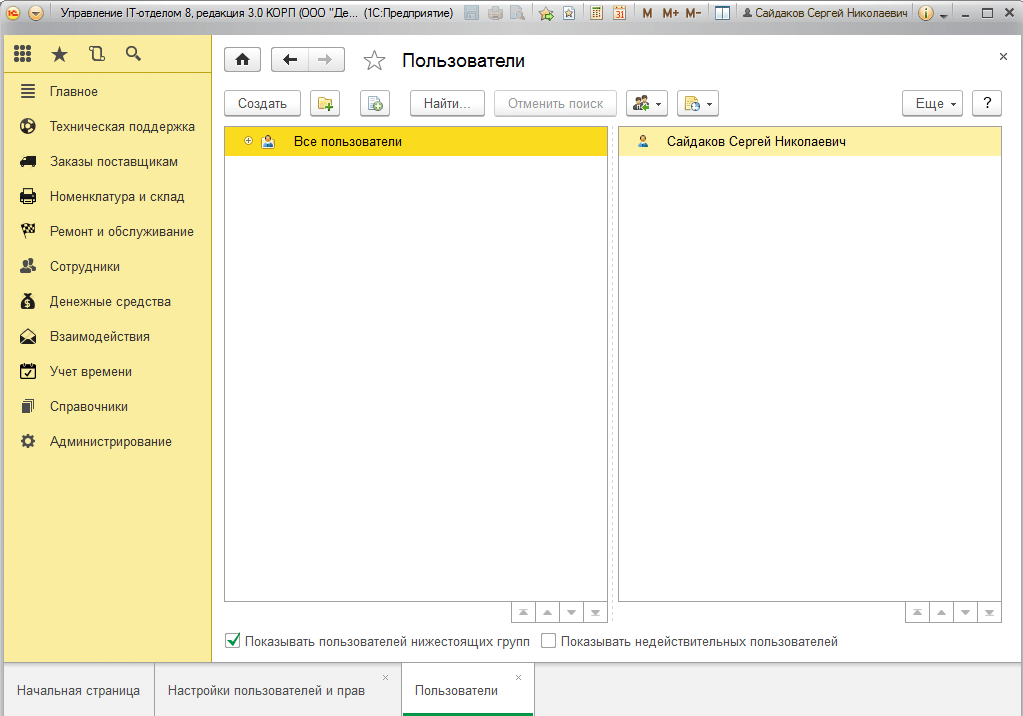Close the Пользователи form with X
This screenshot has height=716, width=1023.
(x=1003, y=57)
